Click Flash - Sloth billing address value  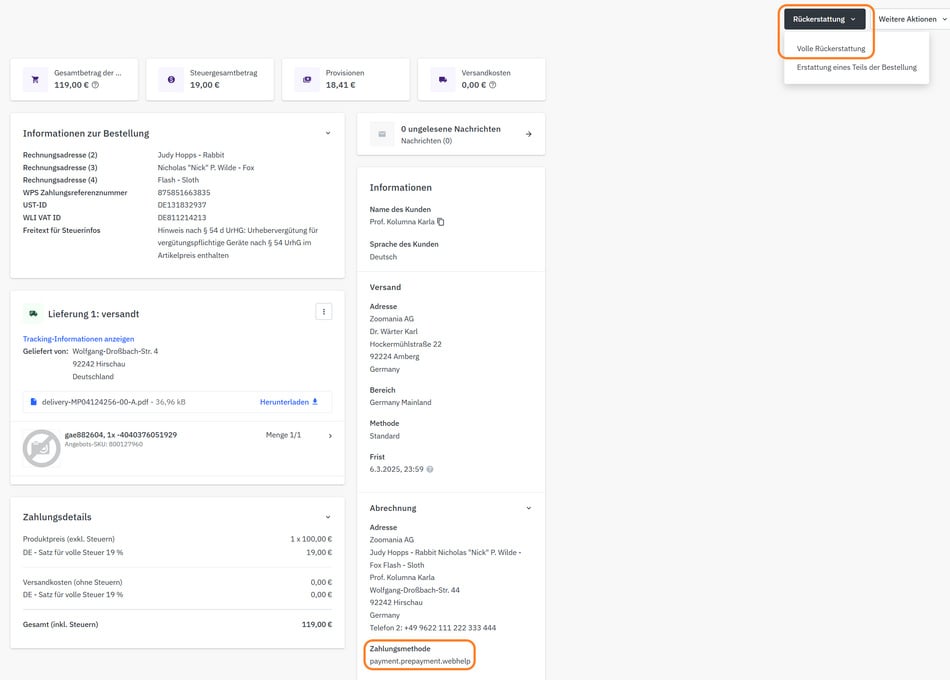click(178, 180)
